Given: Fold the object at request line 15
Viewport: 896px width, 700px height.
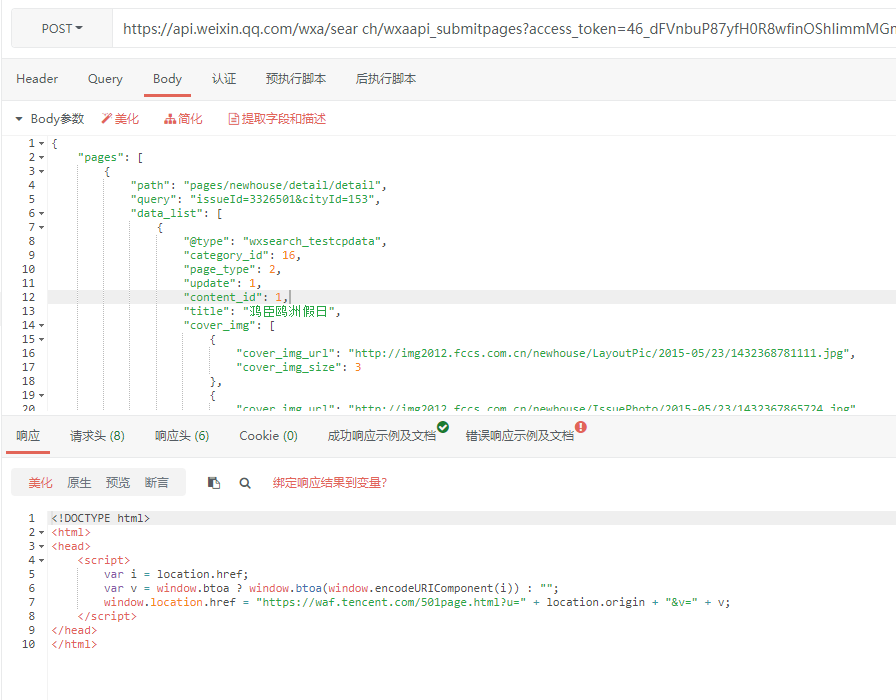Looking at the screenshot, I should [42, 339].
